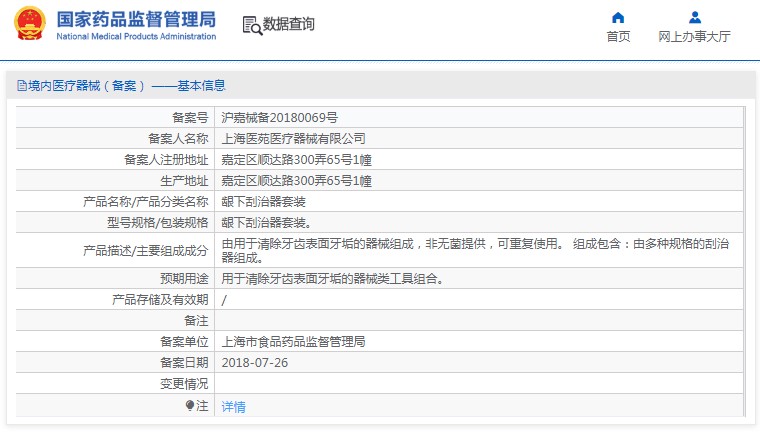Click the 生产地址 label
Image resolution: width=760 pixels, height=432 pixels.
pos(184,181)
